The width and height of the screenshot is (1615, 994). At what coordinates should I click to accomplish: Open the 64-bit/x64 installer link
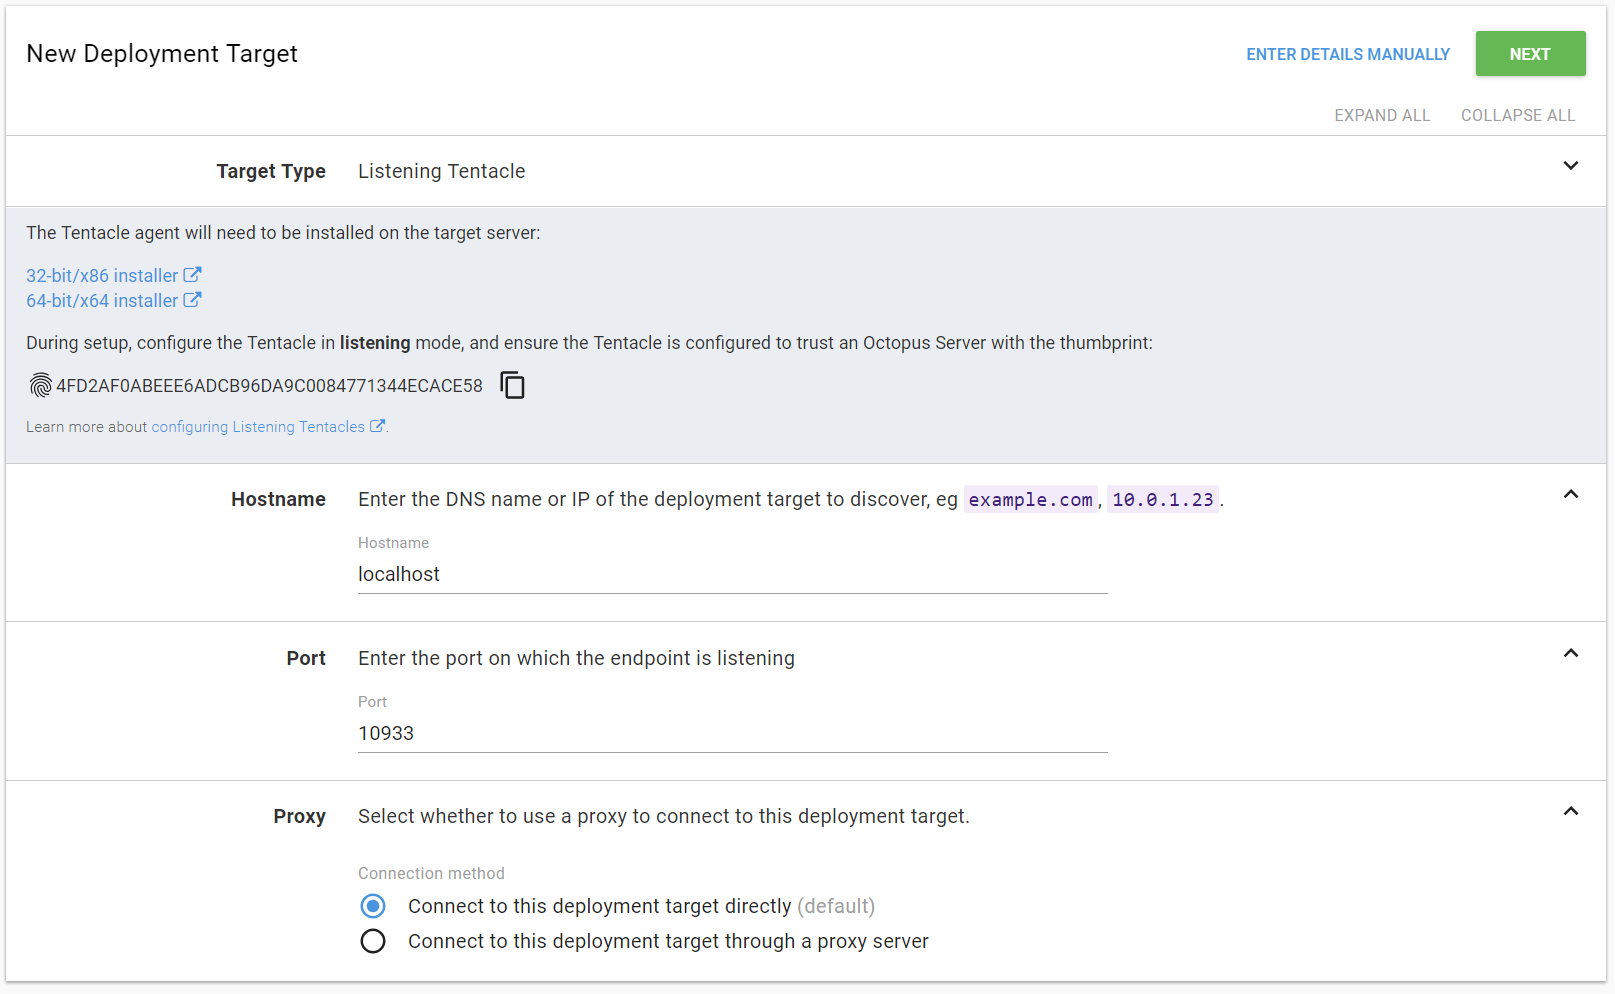pos(102,301)
